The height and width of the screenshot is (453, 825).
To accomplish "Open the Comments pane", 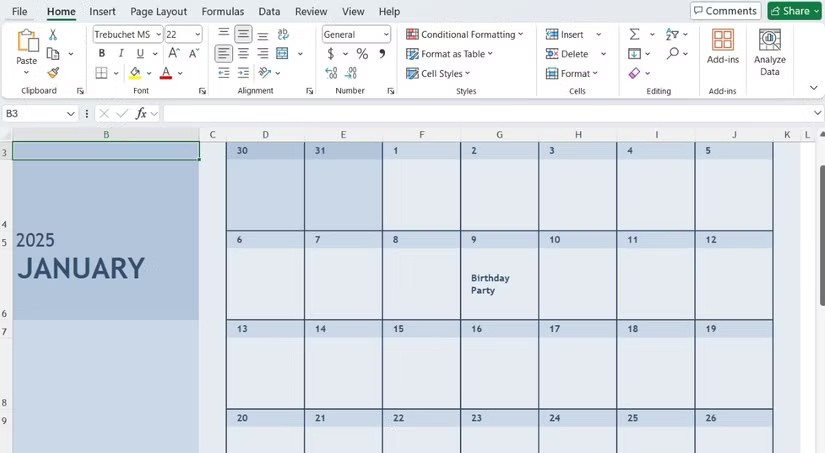I will [725, 11].
